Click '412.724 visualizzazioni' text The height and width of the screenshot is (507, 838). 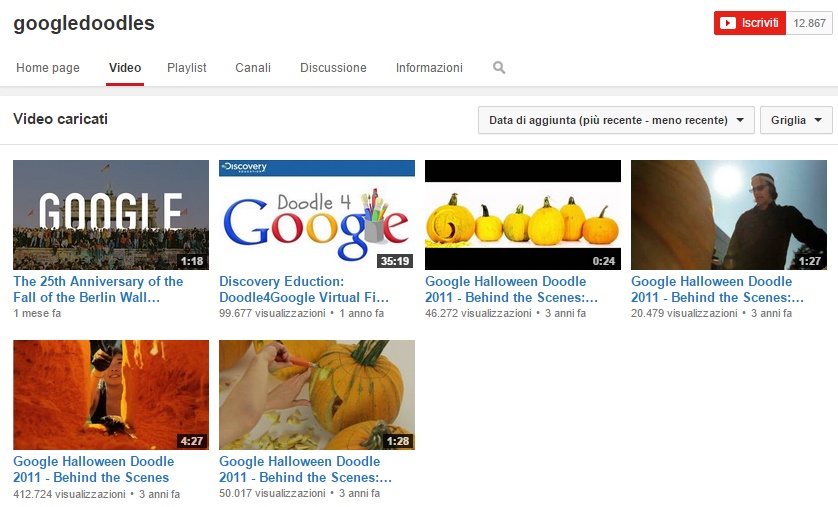(69, 494)
